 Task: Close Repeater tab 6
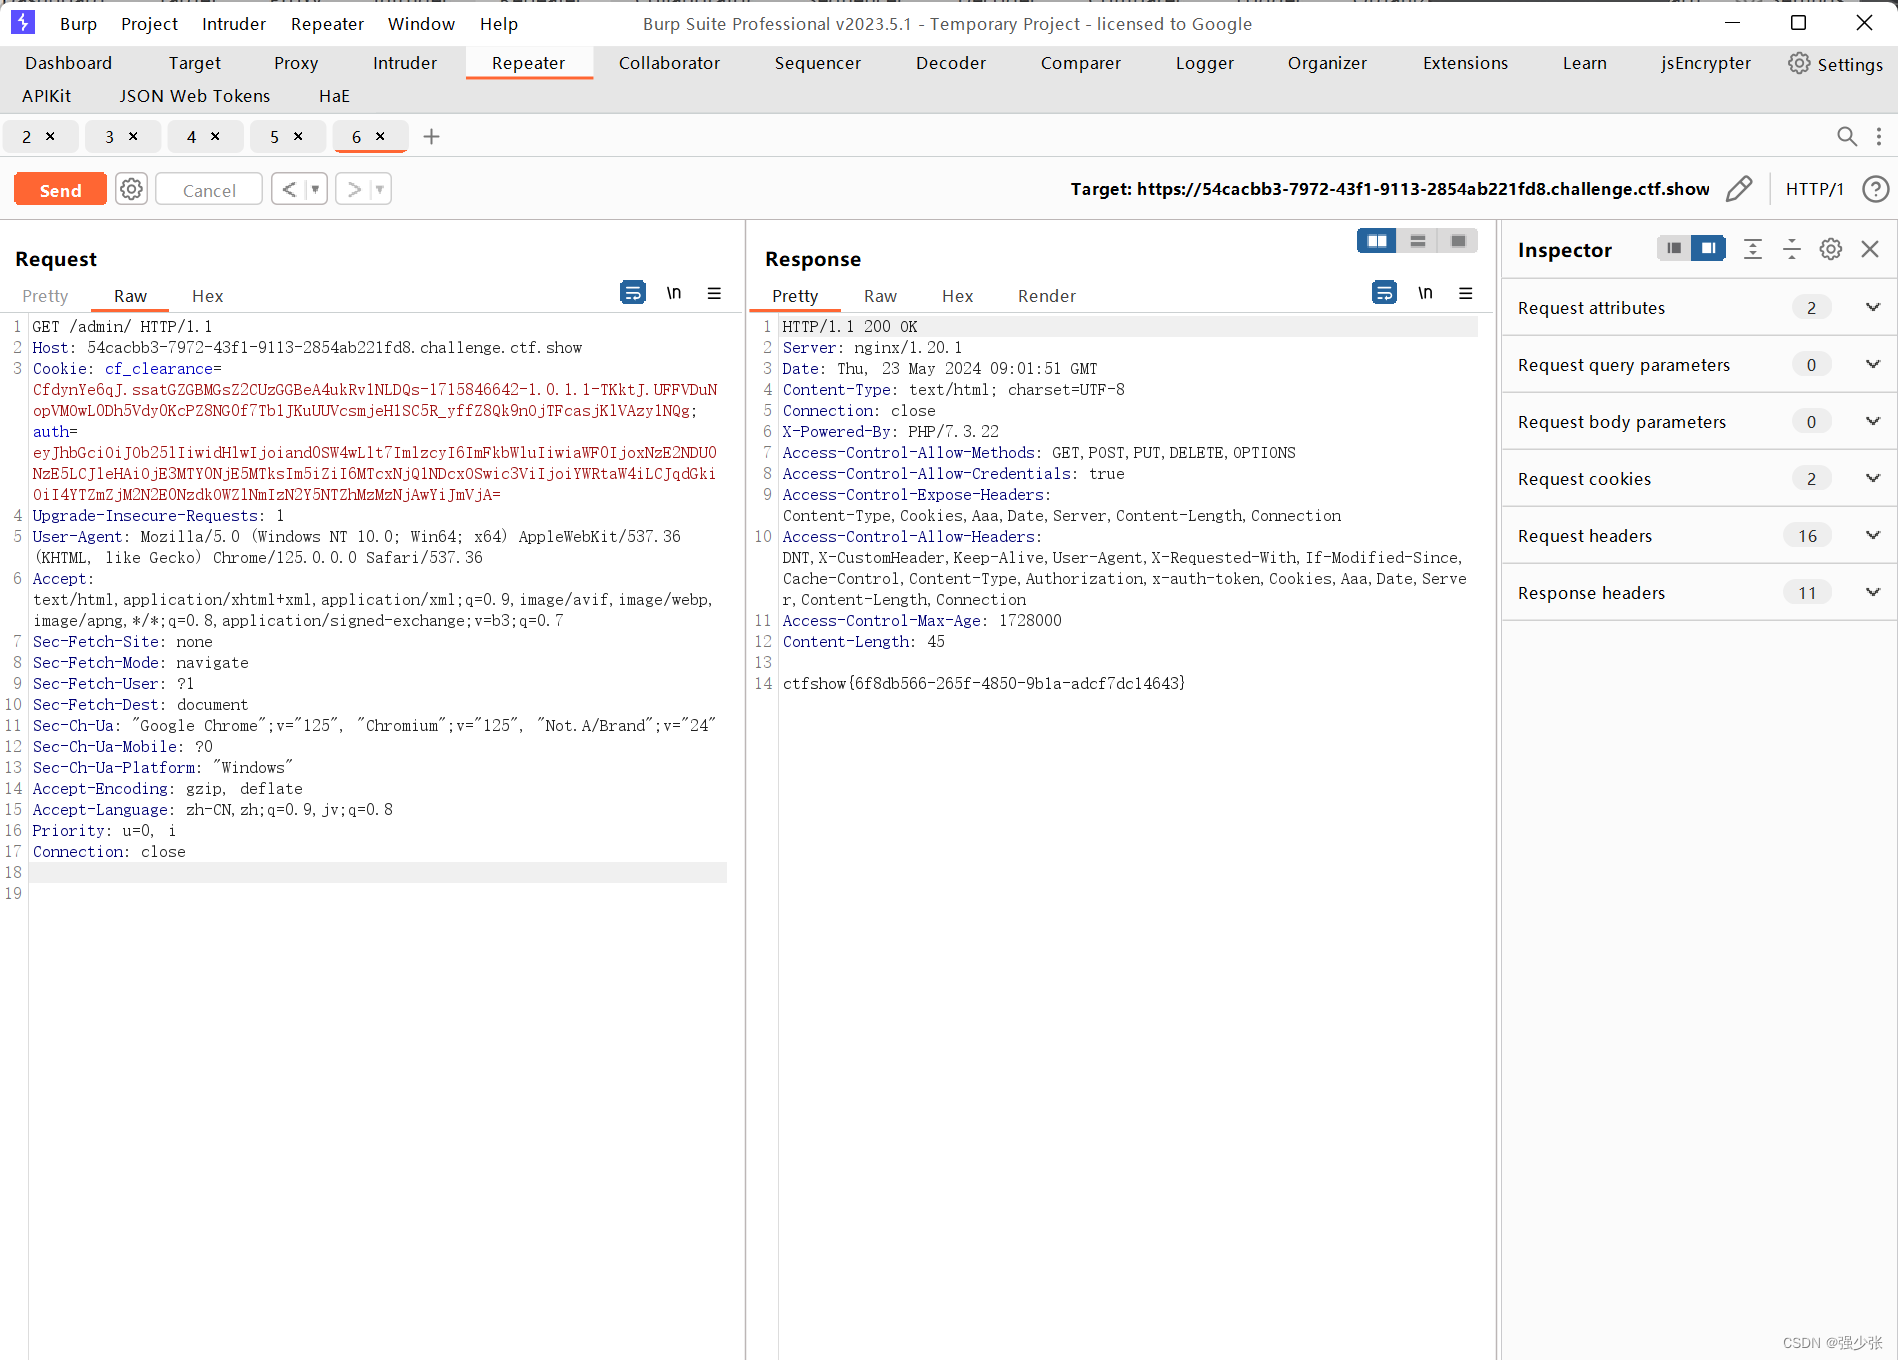[380, 136]
